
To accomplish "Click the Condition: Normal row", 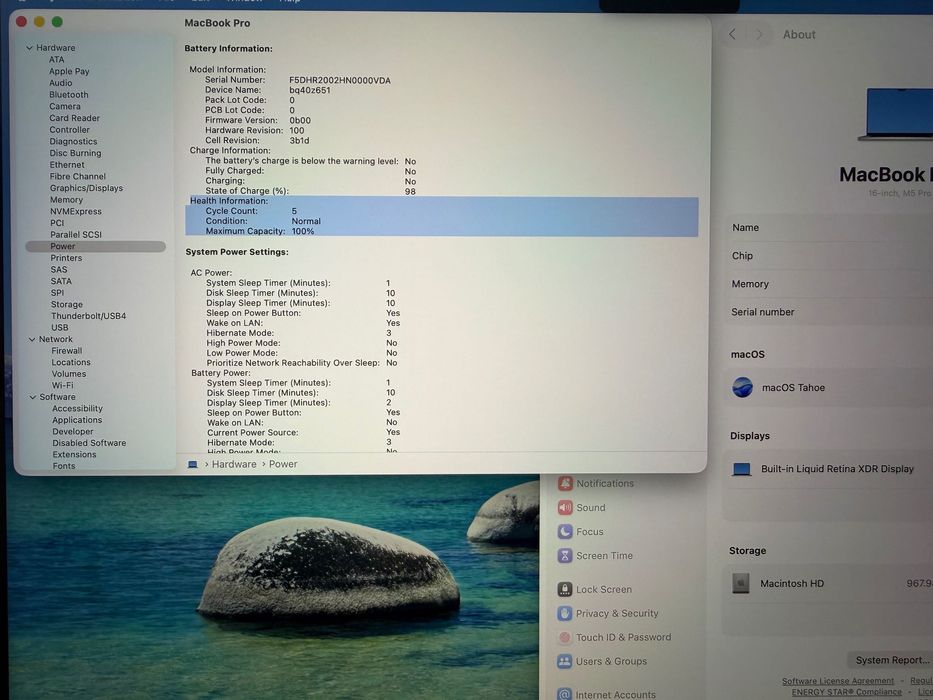I will click(442, 221).
